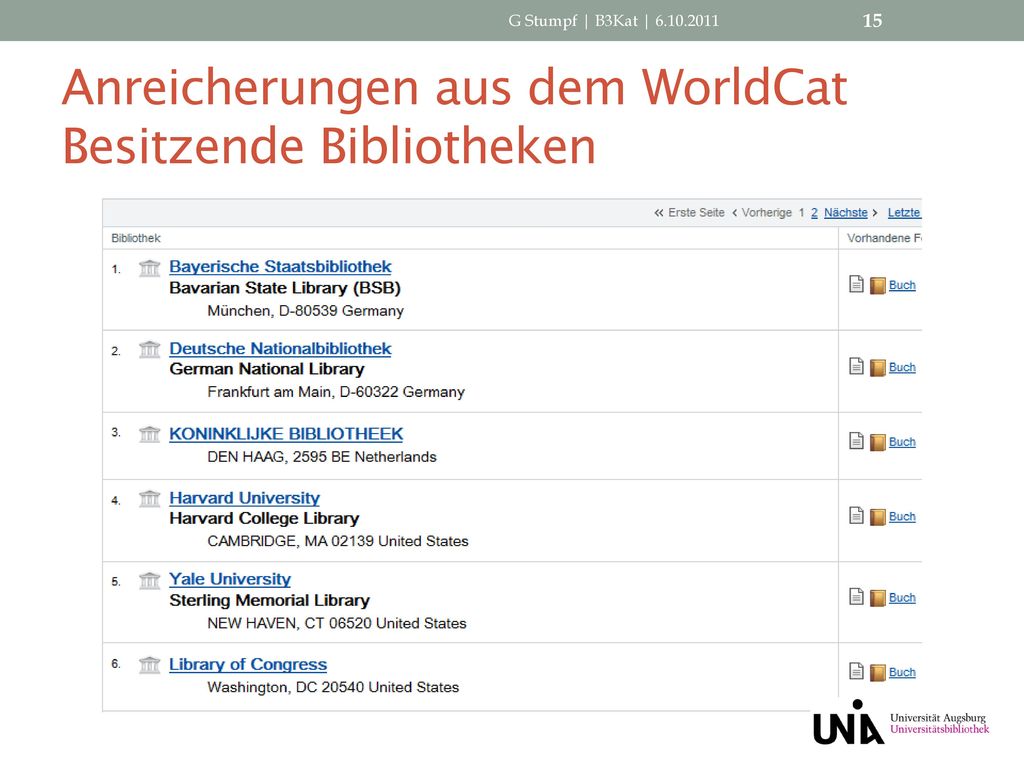The image size is (1024, 768).
Task: Click the Universität Augsburg UNIA logo
Action: coord(848,722)
